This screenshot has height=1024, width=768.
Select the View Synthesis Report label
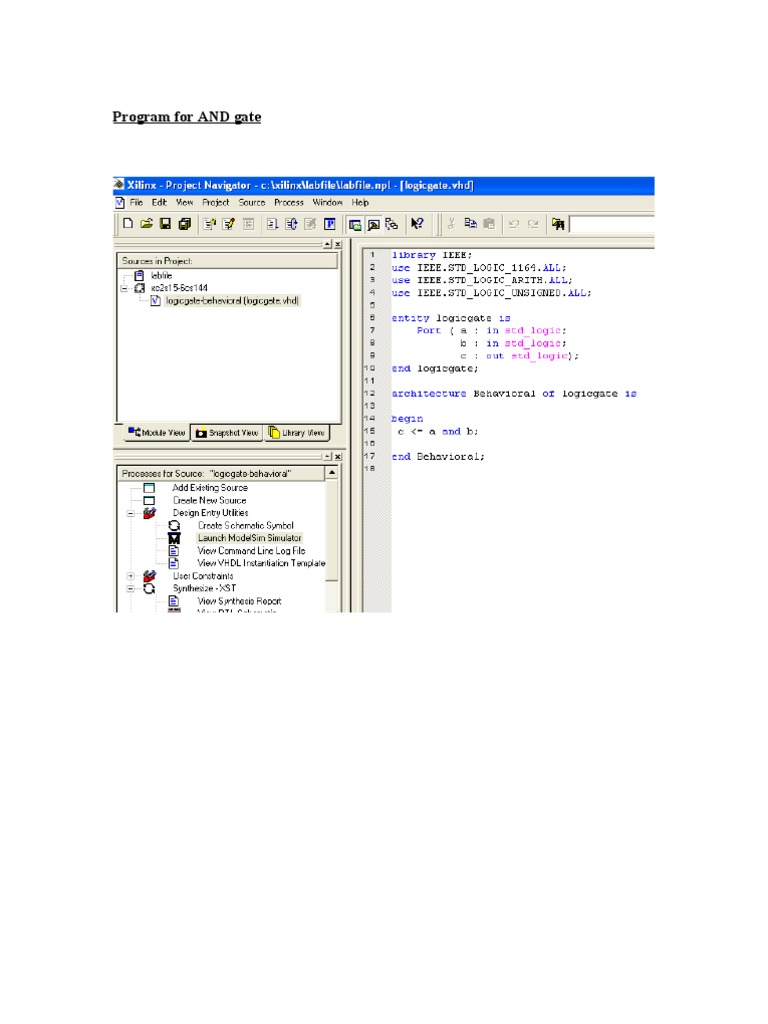(x=239, y=601)
